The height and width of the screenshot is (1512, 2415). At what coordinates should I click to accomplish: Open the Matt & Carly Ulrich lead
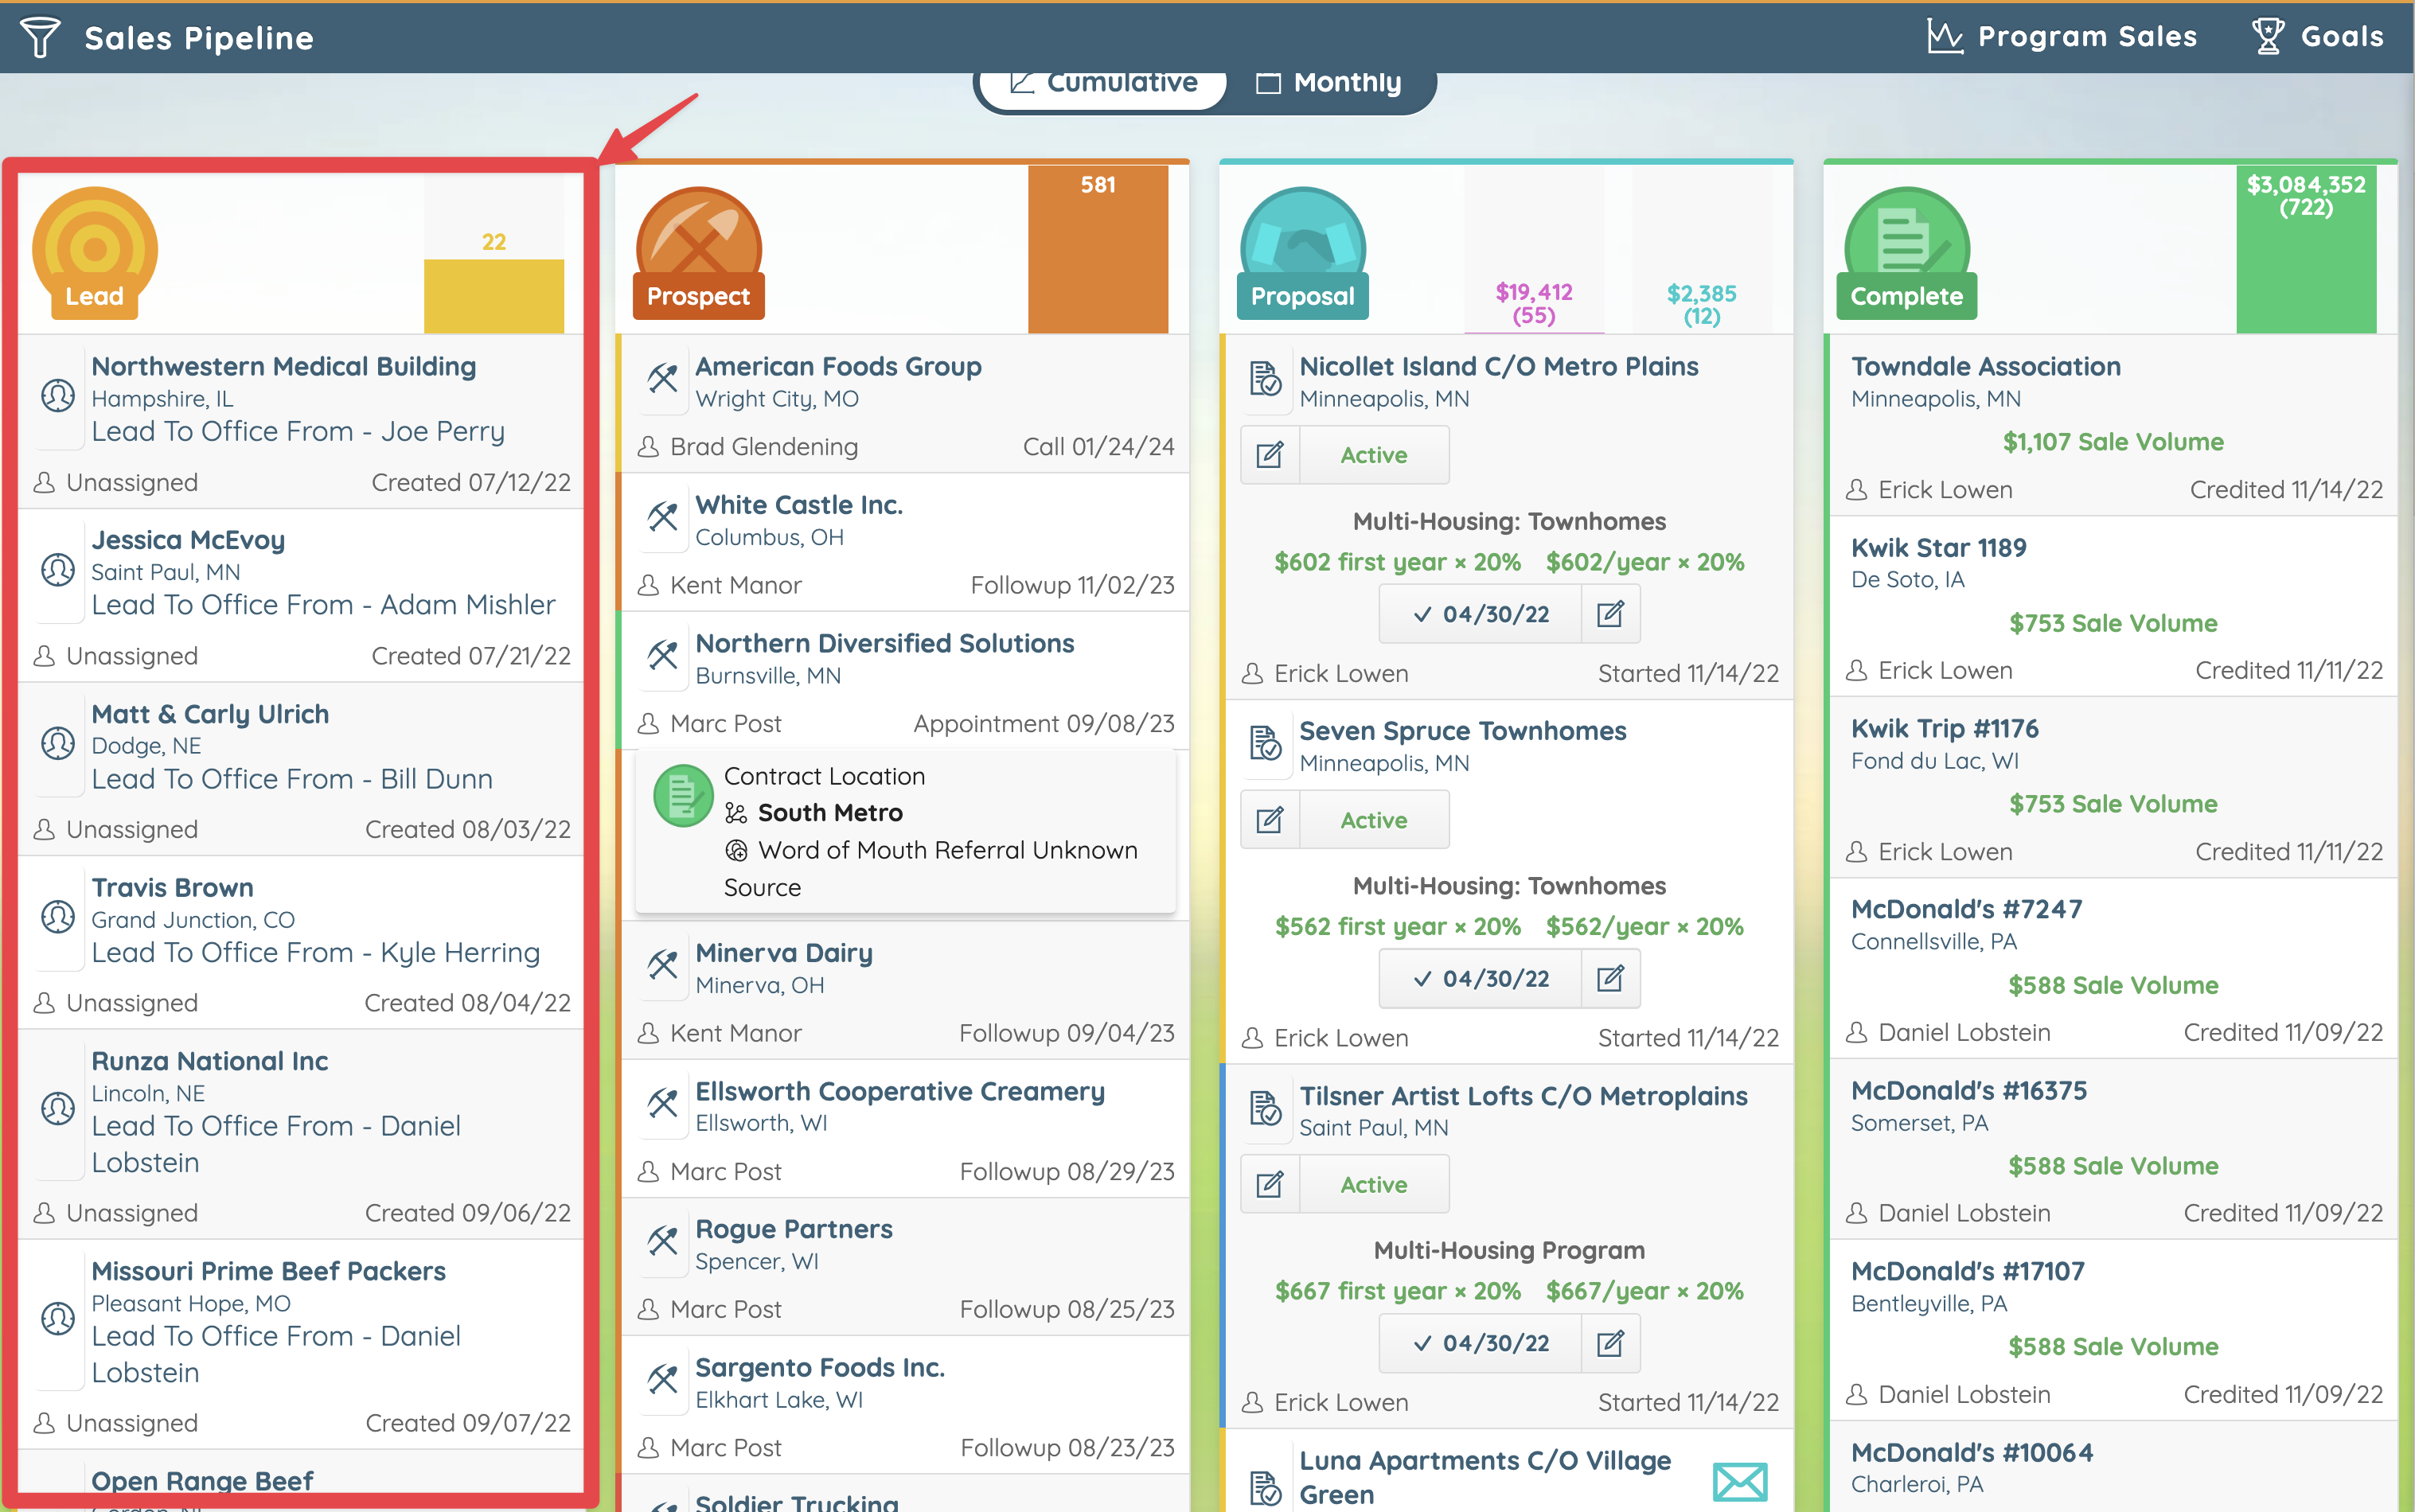click(x=210, y=714)
